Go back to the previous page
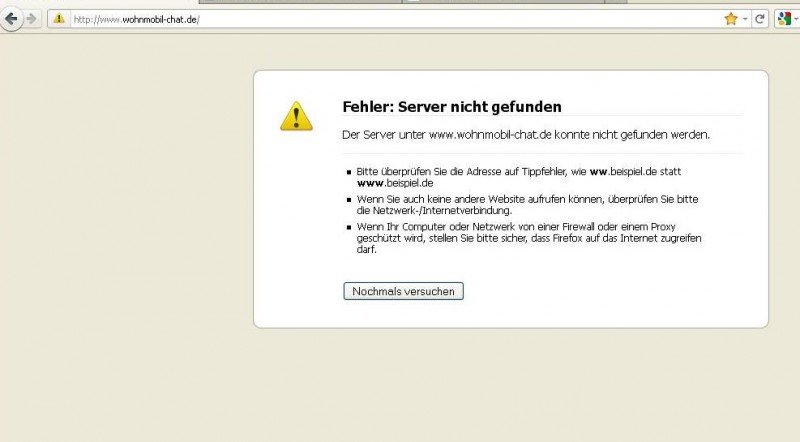 point(11,18)
